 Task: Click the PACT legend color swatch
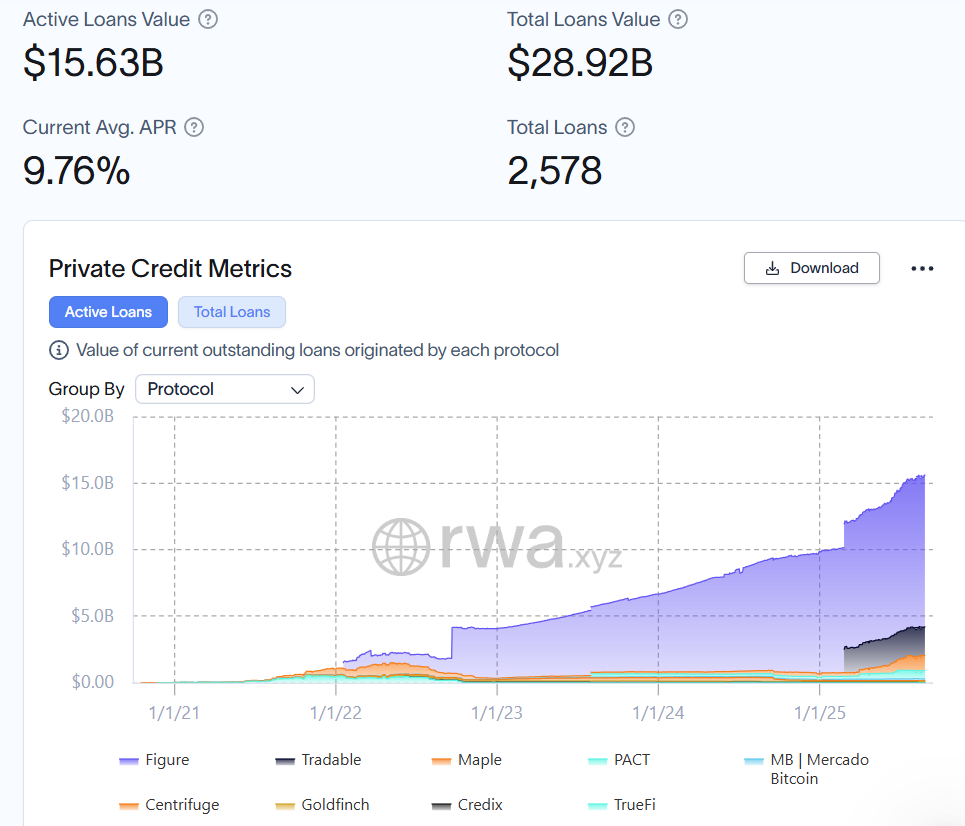(598, 761)
